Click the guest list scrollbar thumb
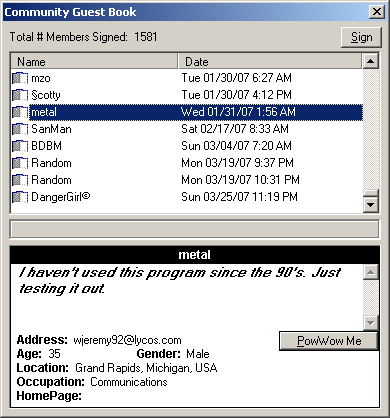This screenshot has height=418, width=390. (371, 193)
